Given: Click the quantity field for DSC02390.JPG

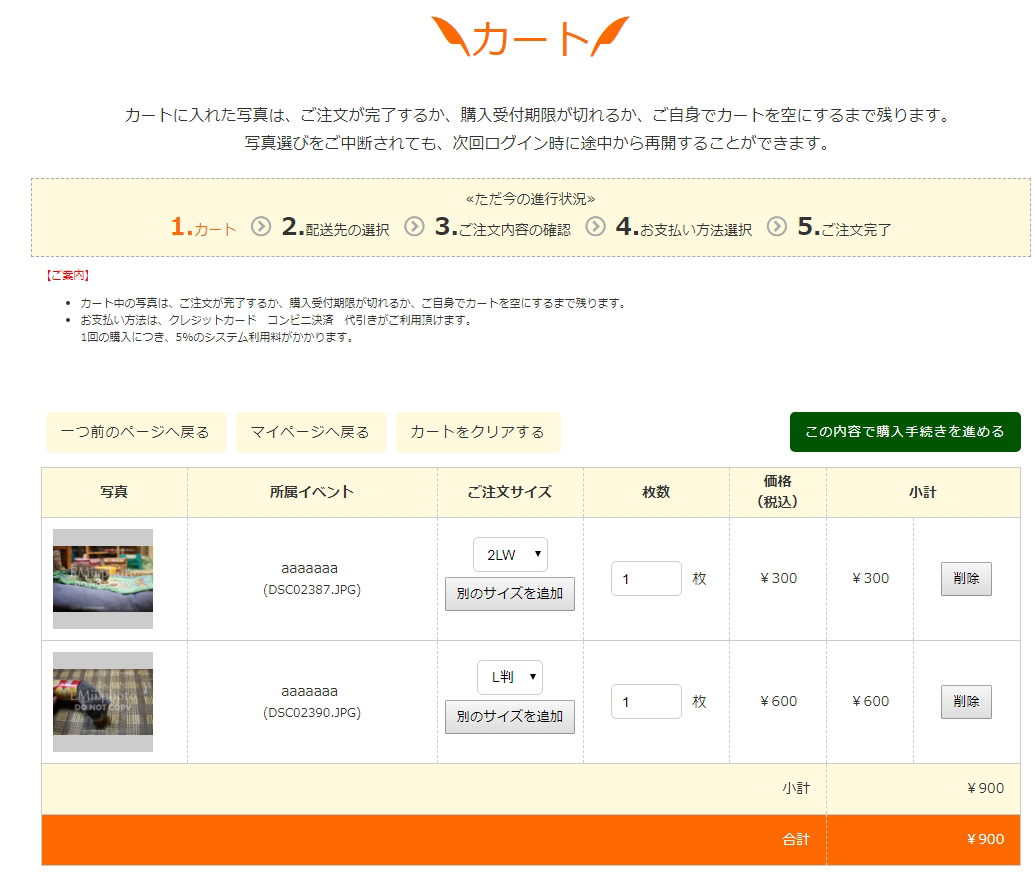Looking at the screenshot, I should point(646,702).
